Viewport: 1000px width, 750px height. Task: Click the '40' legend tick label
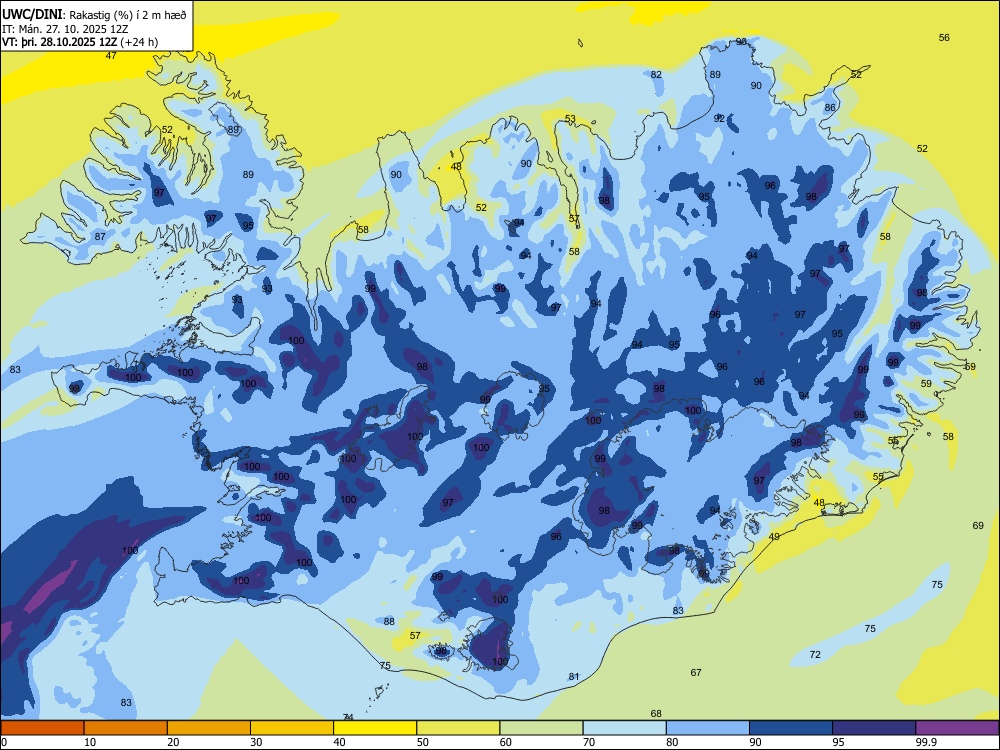pos(339,742)
